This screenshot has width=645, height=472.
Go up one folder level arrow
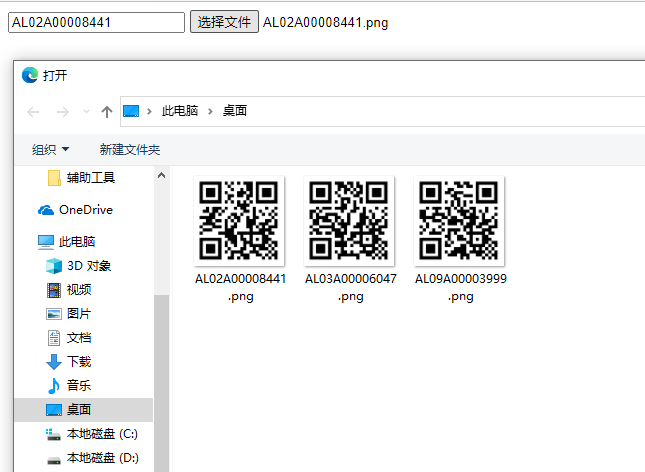(x=107, y=112)
